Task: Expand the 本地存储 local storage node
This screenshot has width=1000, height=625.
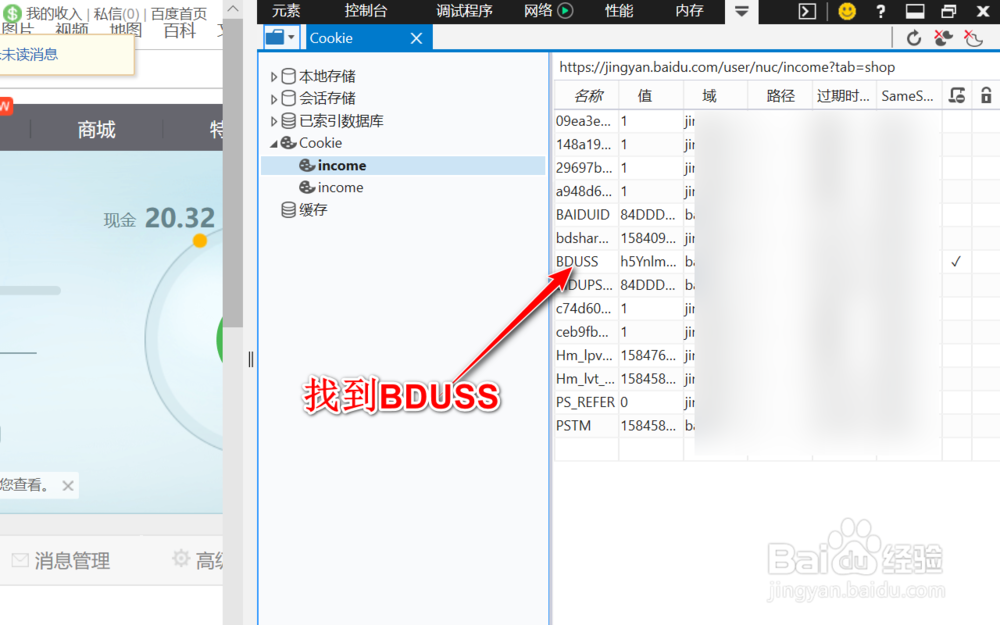Action: [274, 77]
